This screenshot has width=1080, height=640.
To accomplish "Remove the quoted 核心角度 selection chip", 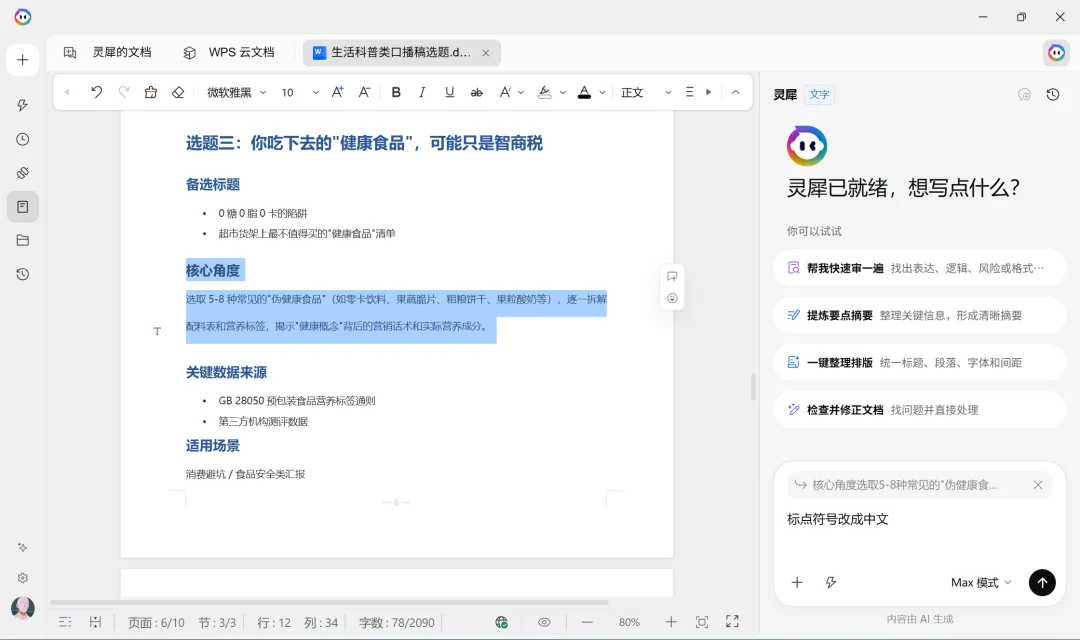I will (x=1038, y=485).
